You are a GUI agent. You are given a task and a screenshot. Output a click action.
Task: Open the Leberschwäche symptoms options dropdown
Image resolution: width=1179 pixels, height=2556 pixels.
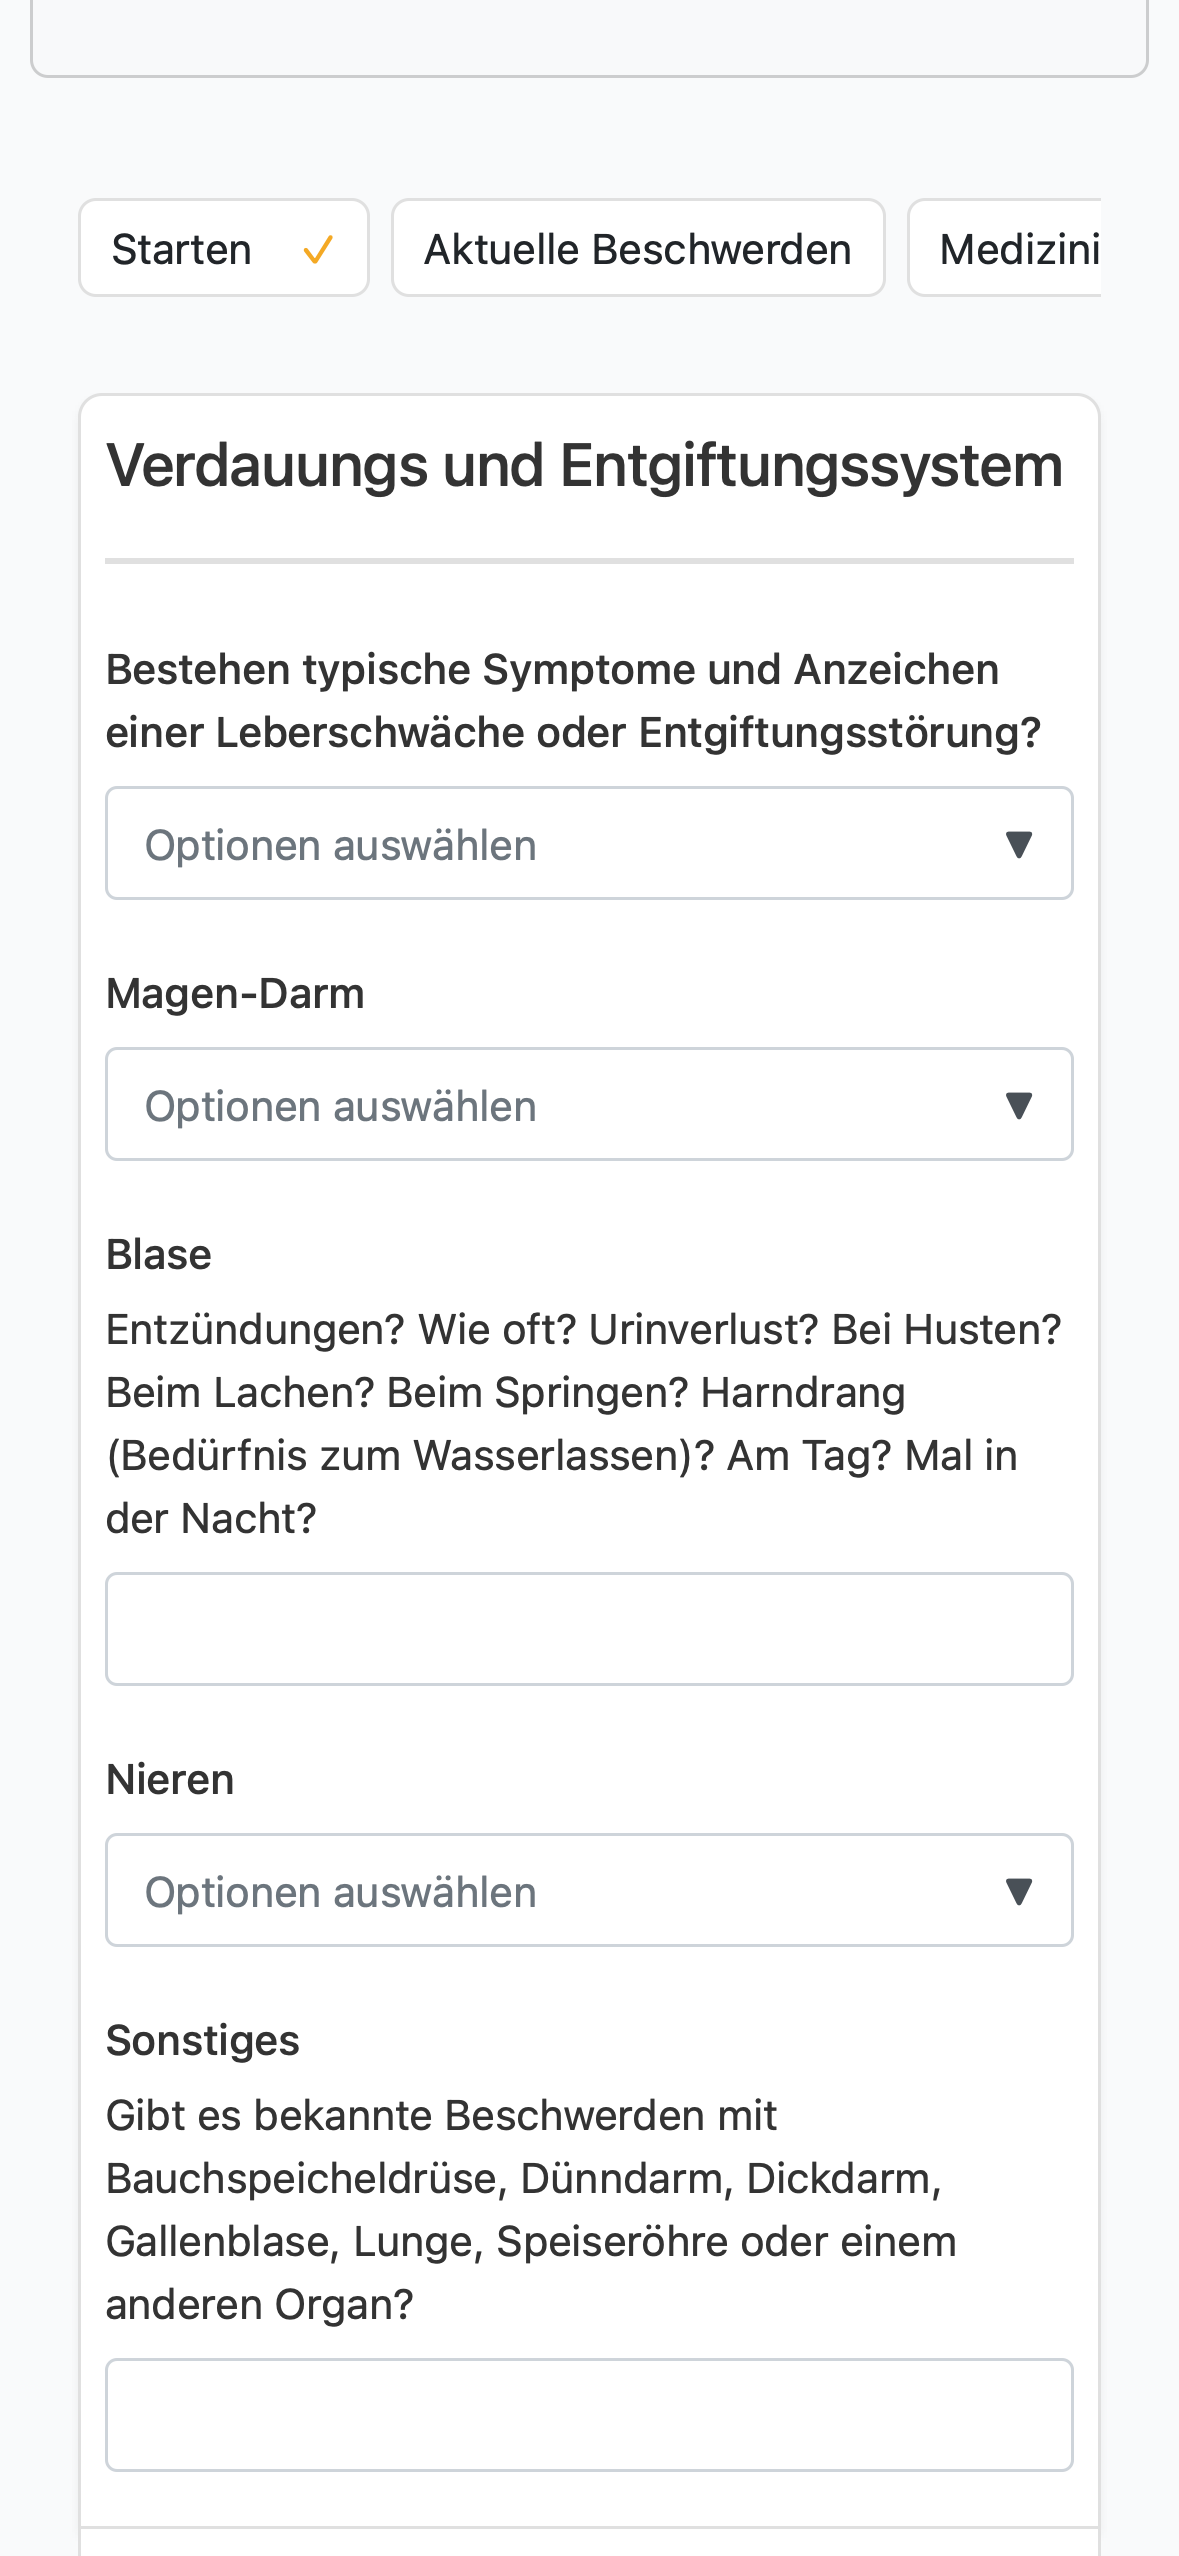tap(589, 843)
